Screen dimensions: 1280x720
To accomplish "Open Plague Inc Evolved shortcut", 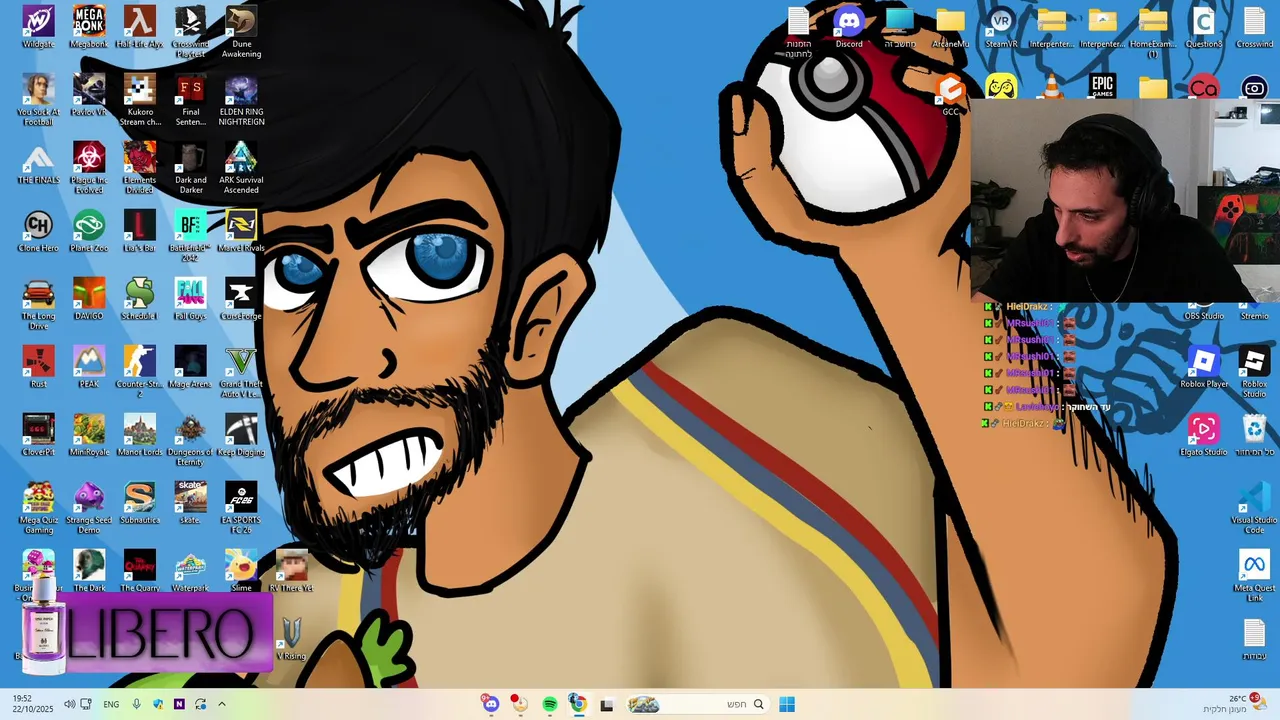I will click(x=89, y=168).
